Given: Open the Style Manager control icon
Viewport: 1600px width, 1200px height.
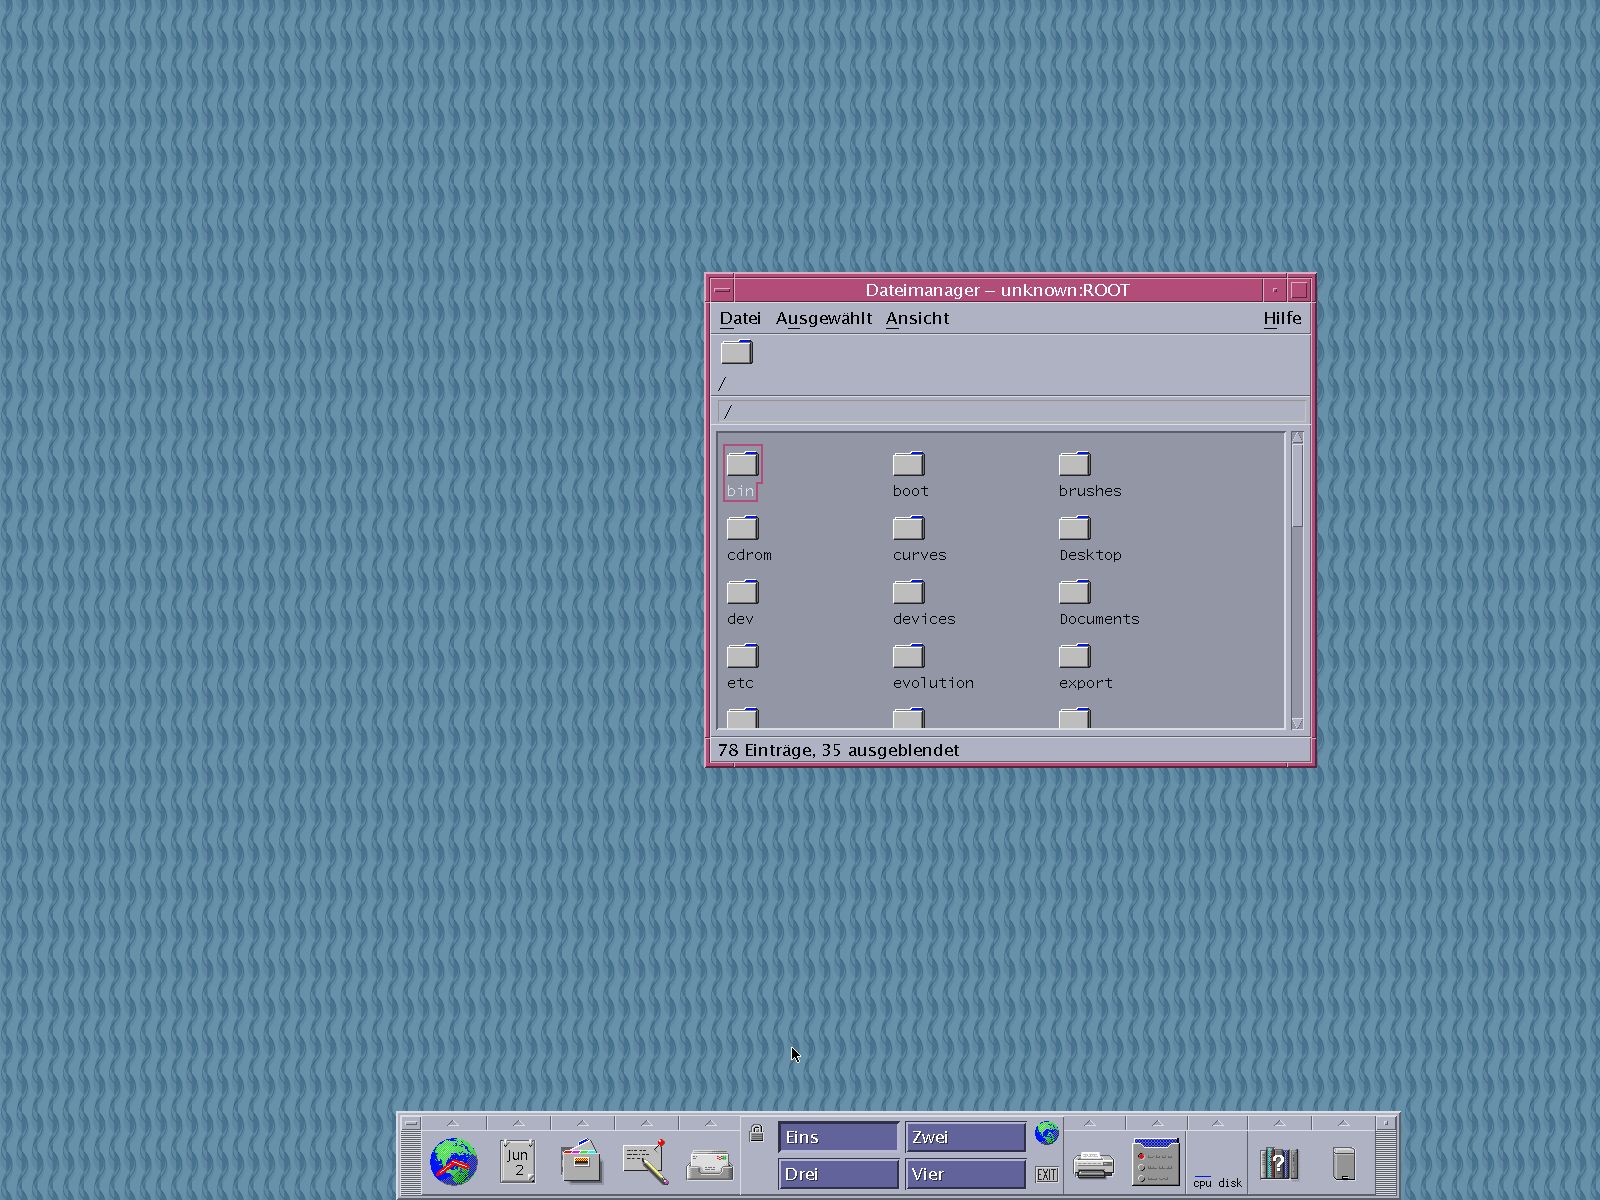Looking at the screenshot, I should (1157, 1162).
